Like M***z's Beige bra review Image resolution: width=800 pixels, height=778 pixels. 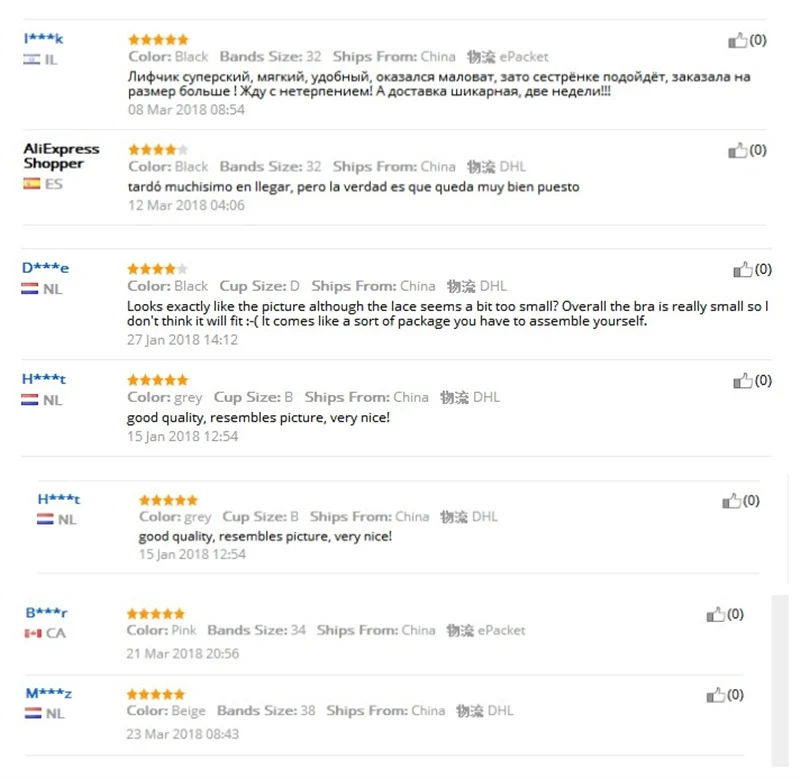(x=715, y=695)
